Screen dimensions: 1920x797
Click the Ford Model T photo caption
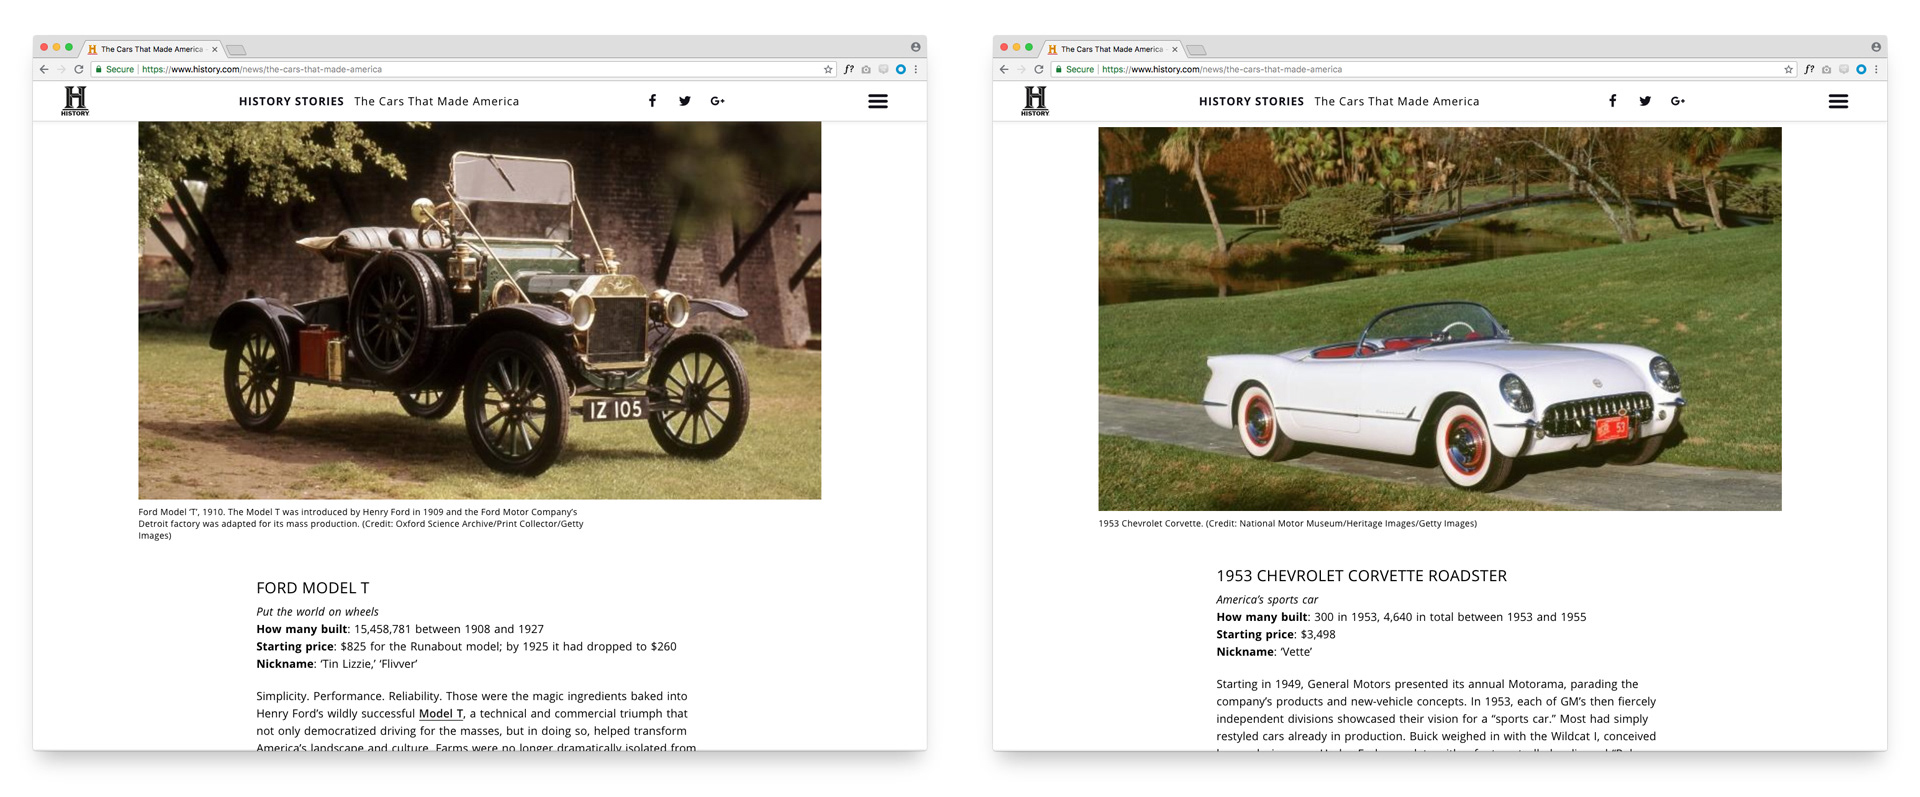pos(361,523)
